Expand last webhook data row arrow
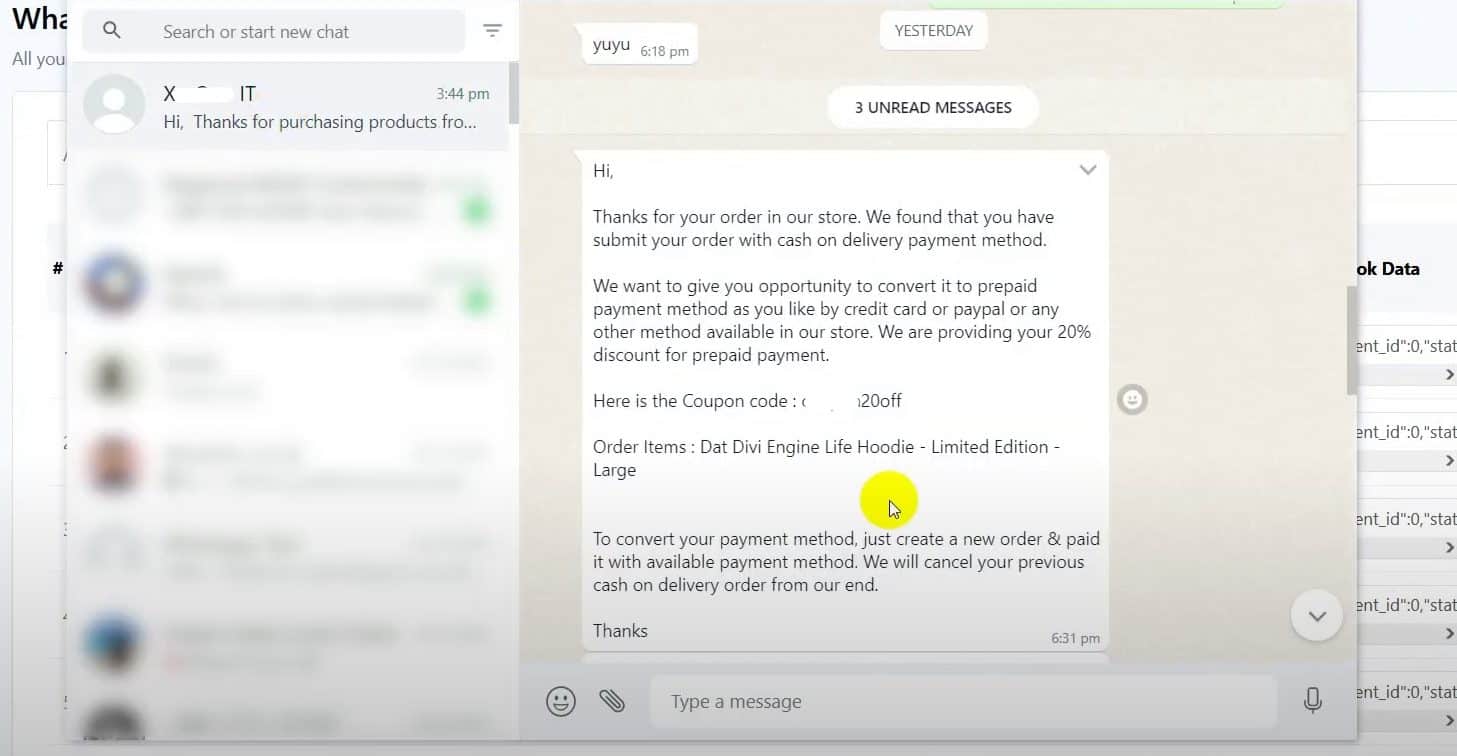This screenshot has height=756, width=1457. click(1449, 720)
